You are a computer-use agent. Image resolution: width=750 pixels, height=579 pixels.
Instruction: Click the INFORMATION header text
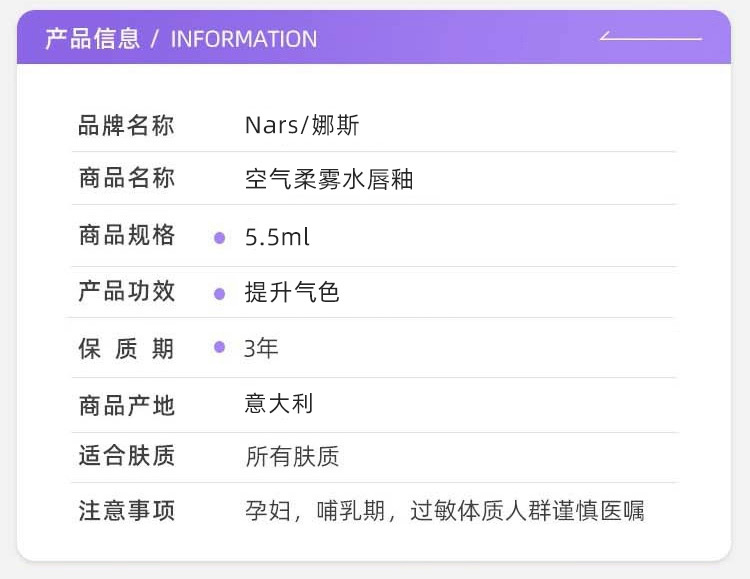pyautogui.click(x=244, y=39)
